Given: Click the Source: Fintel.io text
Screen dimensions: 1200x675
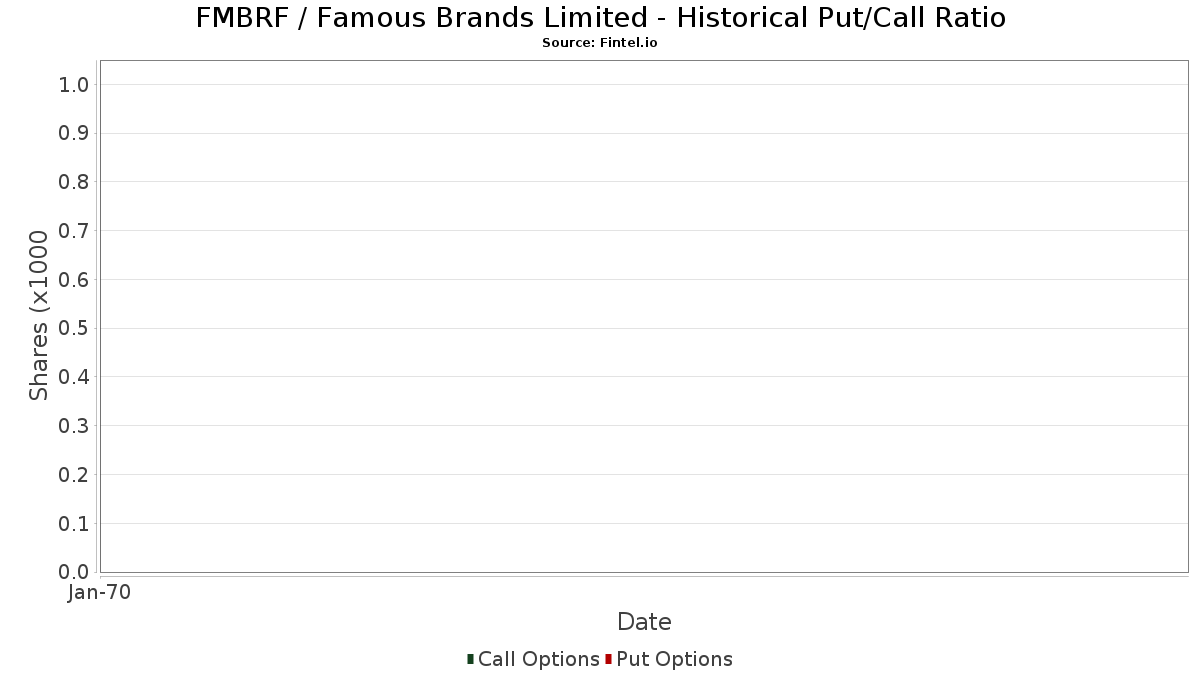Looking at the screenshot, I should click(599, 43).
